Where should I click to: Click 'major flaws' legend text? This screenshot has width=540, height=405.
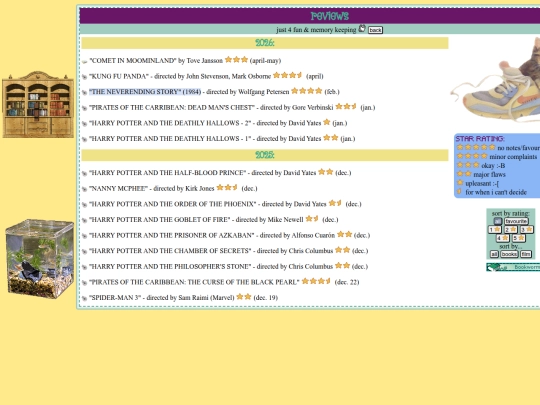click(489, 174)
